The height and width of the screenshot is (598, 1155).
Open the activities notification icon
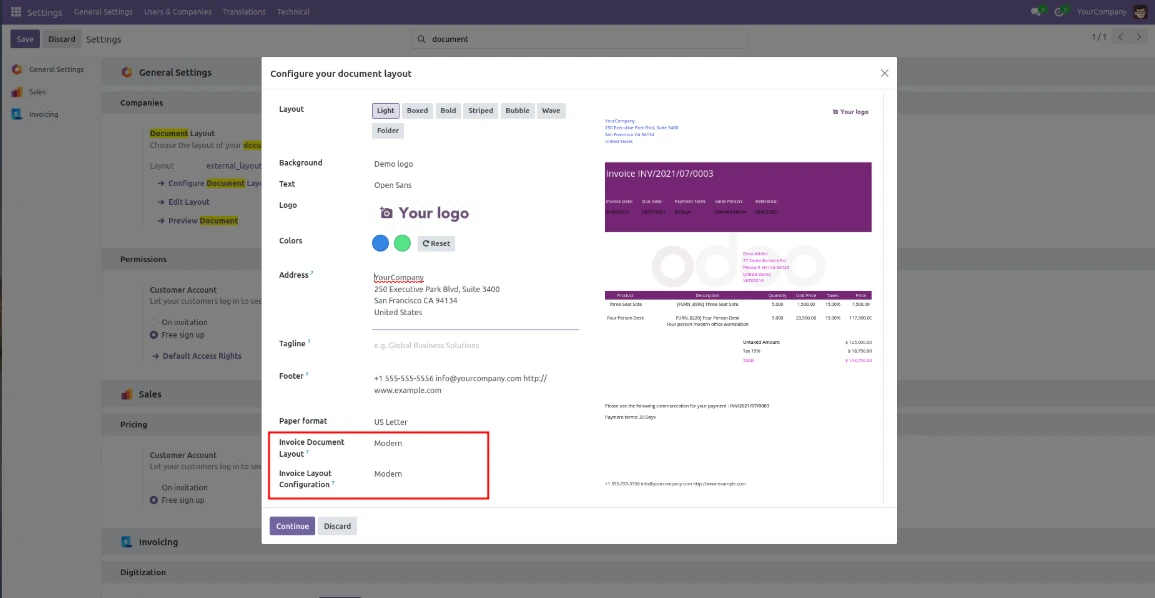pos(1060,11)
